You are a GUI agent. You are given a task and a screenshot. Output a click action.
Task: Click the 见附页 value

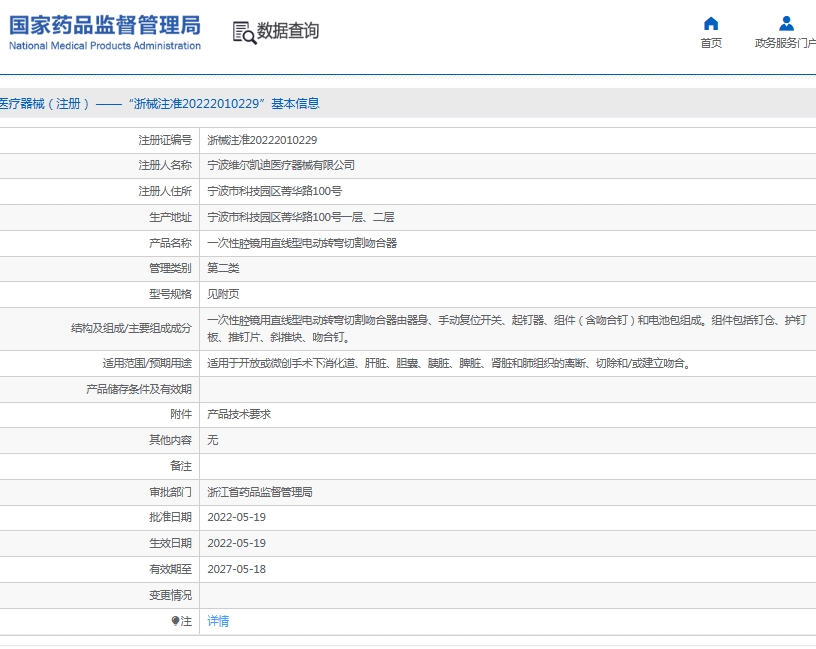(223, 294)
